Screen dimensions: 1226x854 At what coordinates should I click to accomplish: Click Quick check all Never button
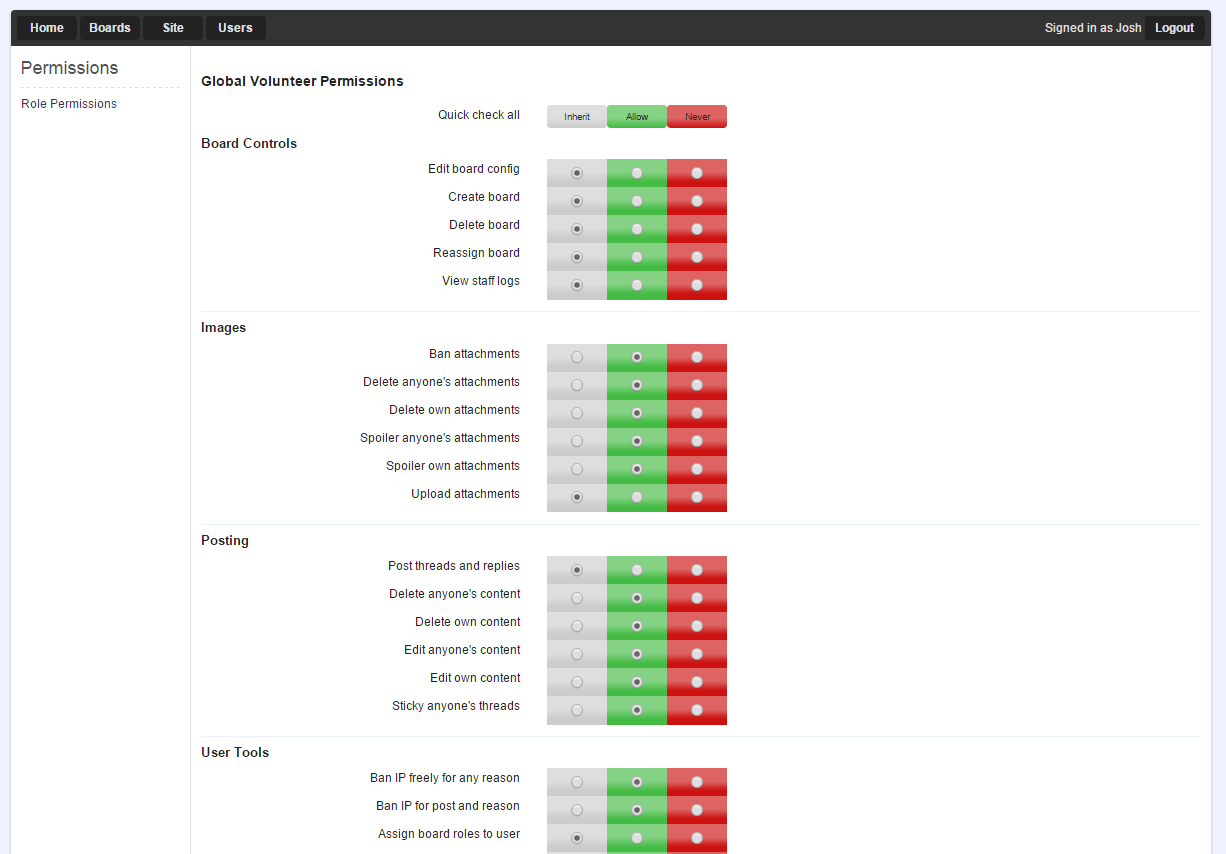click(x=697, y=117)
